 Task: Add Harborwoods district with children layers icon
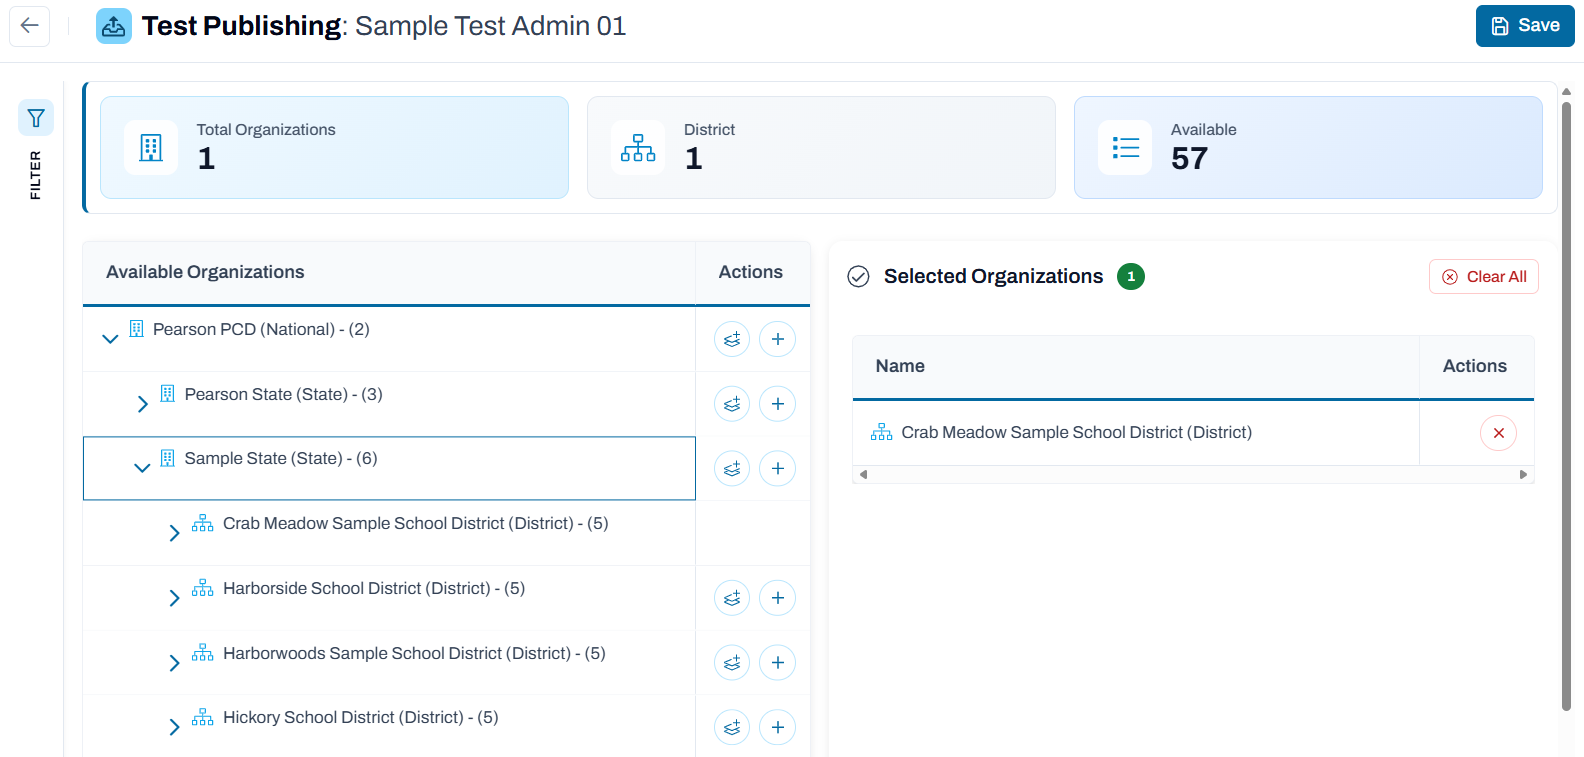click(732, 663)
